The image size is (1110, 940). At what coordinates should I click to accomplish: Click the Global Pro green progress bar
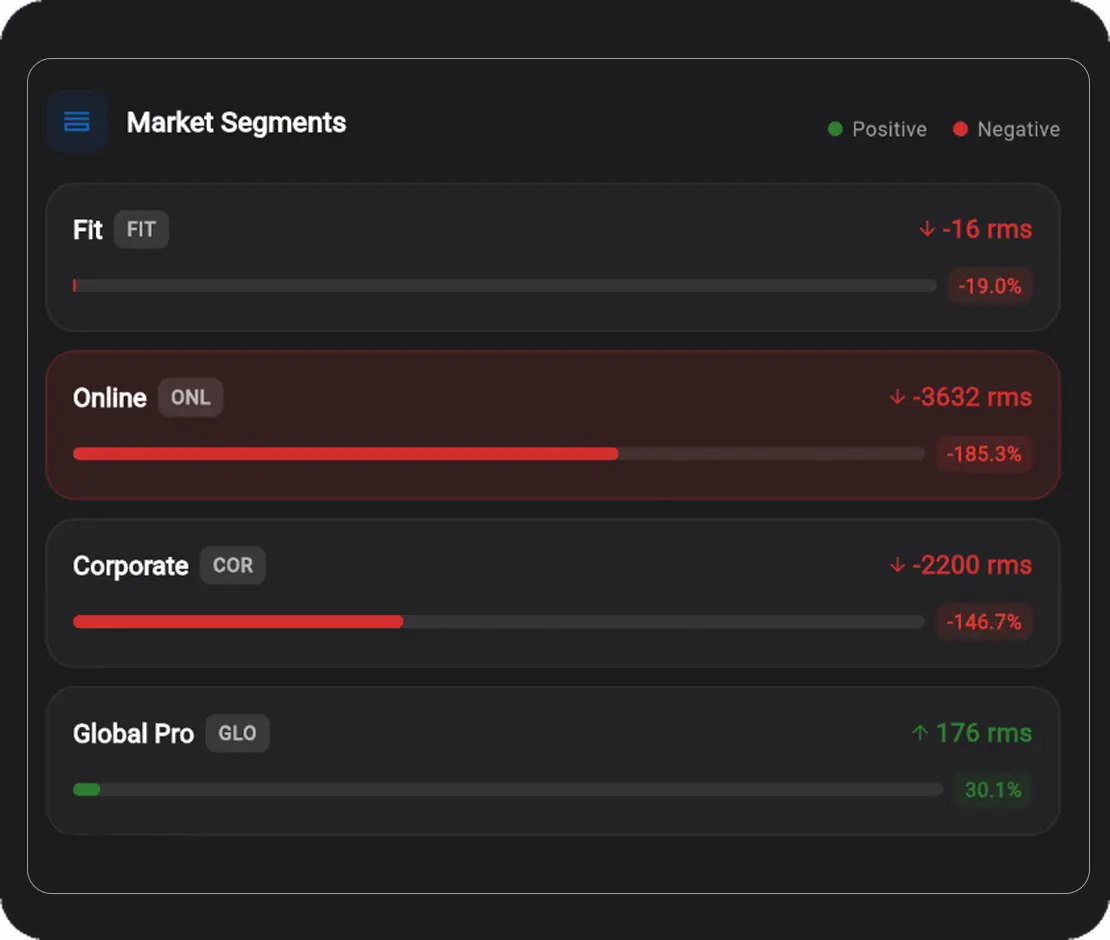click(x=86, y=789)
